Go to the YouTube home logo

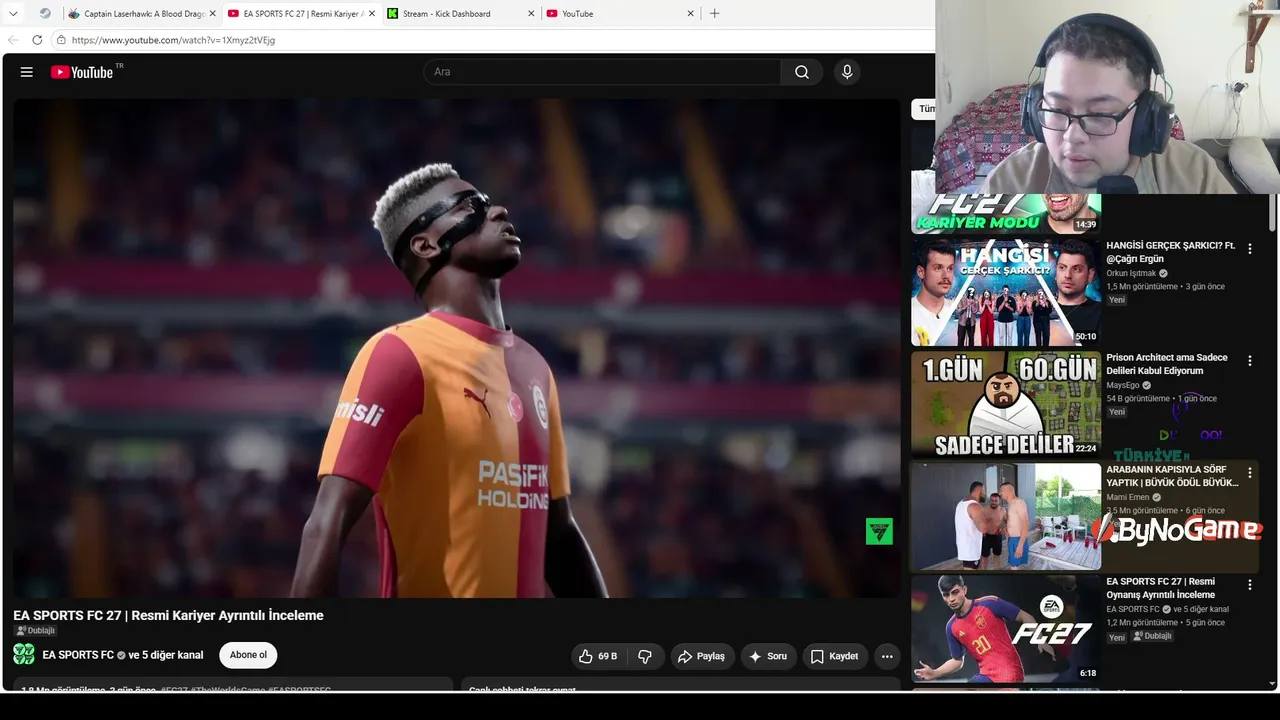click(x=82, y=72)
